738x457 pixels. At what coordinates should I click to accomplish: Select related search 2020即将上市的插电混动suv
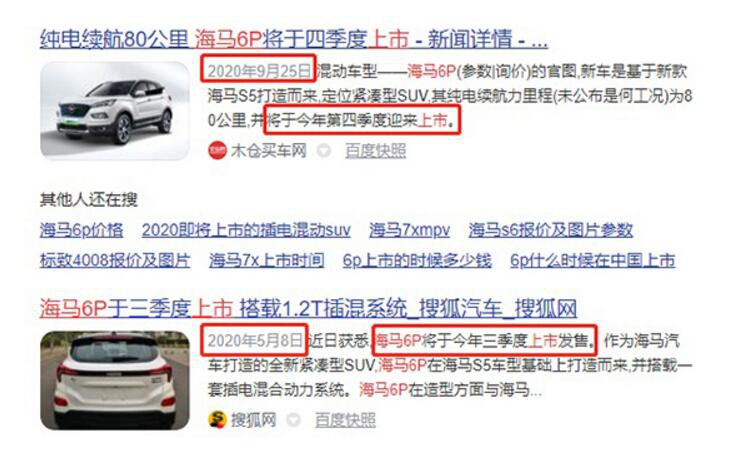tap(246, 230)
